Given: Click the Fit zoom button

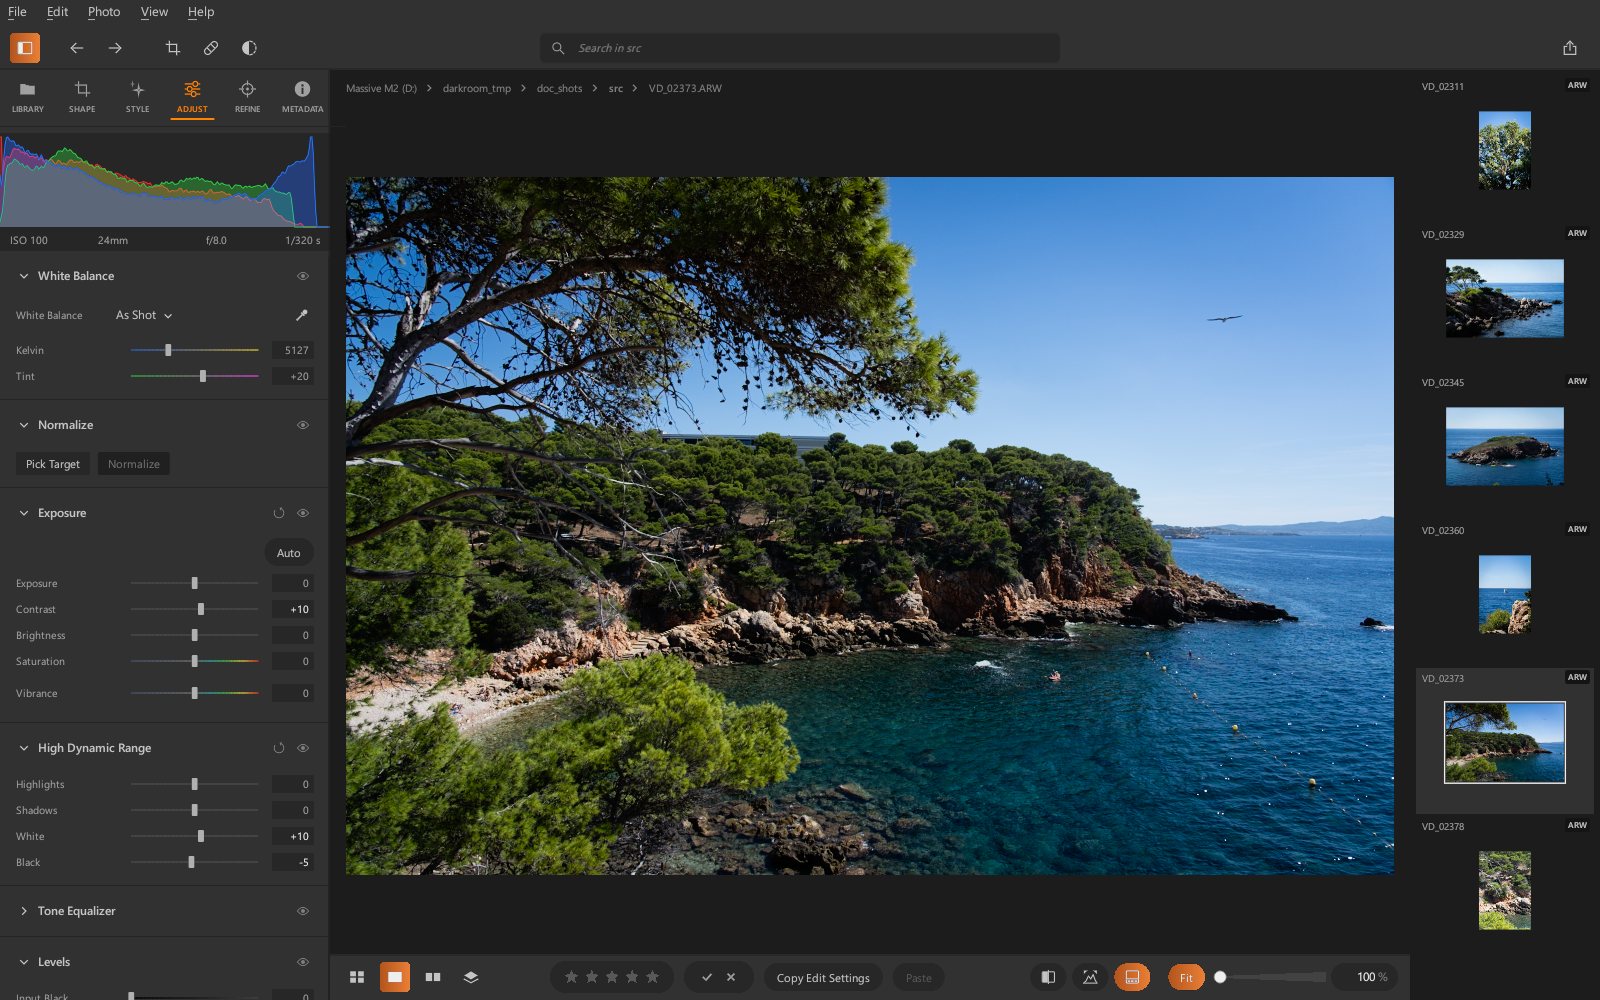Looking at the screenshot, I should pyautogui.click(x=1186, y=978).
